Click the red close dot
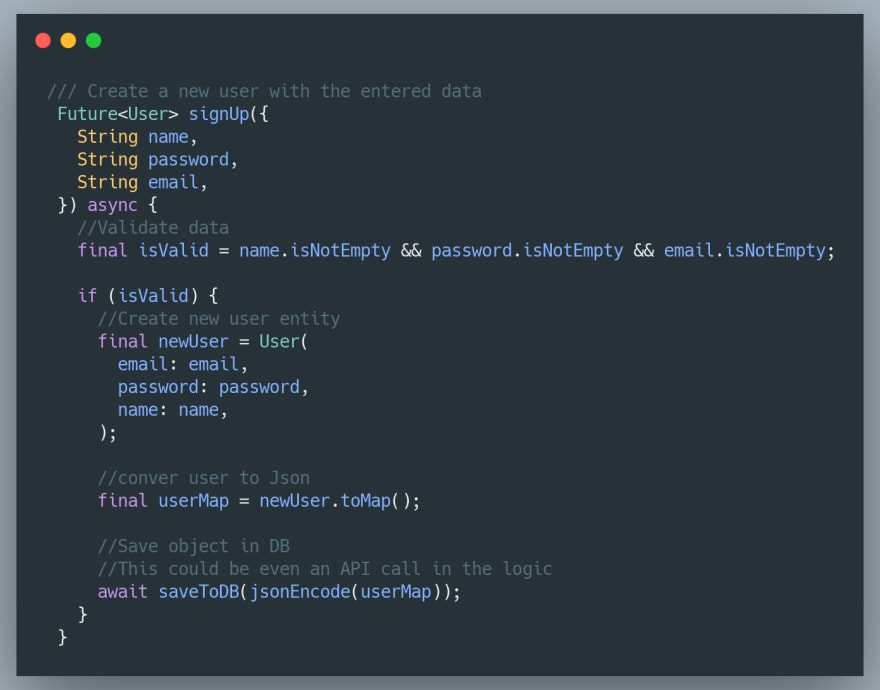 [x=43, y=40]
